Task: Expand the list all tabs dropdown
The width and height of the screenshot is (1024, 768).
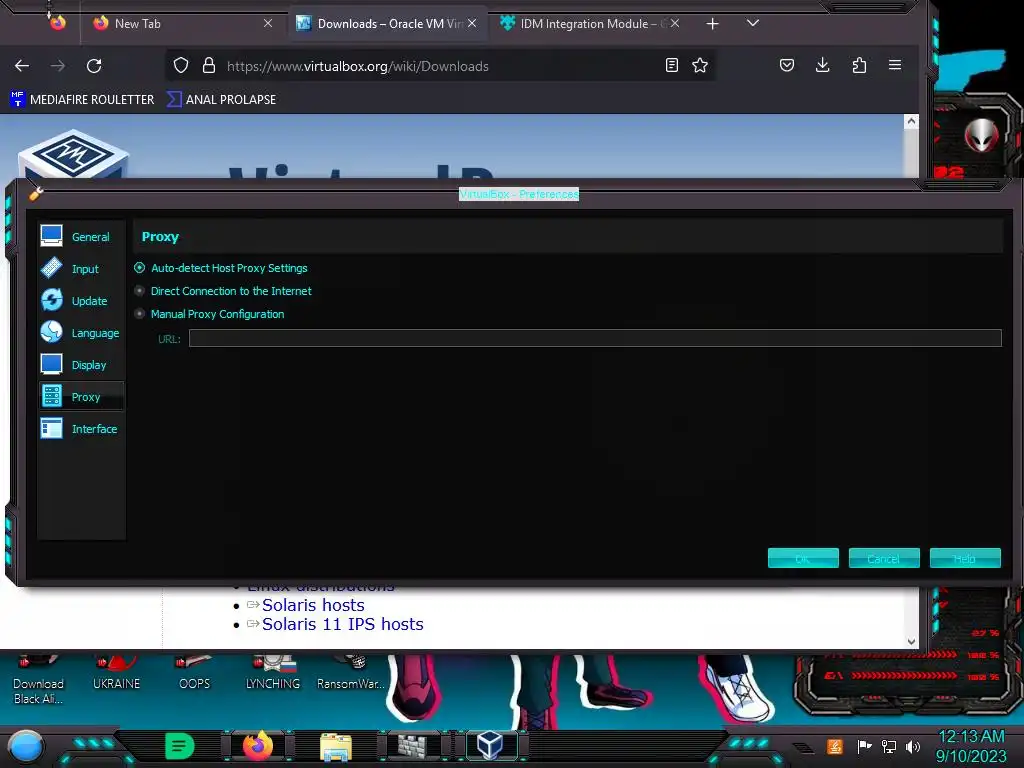Action: click(x=752, y=24)
